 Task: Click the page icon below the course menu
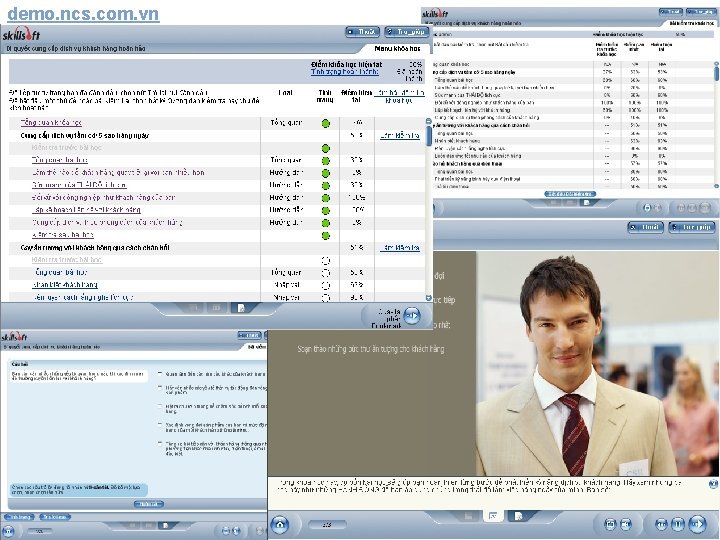click(241, 308)
